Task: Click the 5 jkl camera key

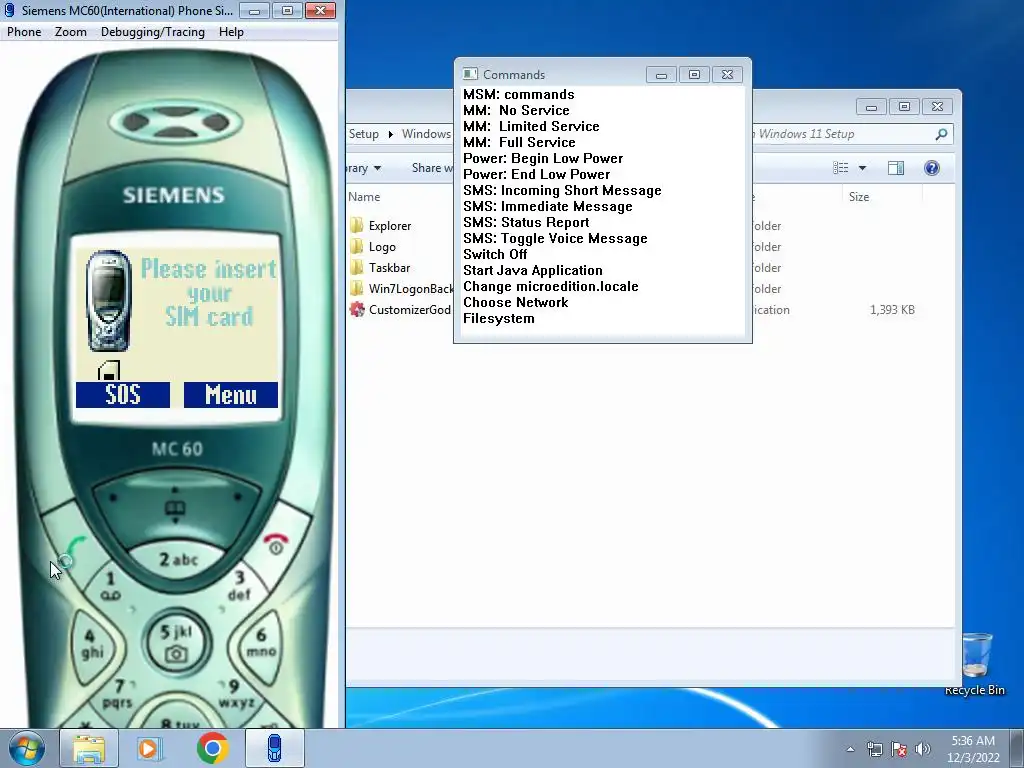Action: click(176, 643)
